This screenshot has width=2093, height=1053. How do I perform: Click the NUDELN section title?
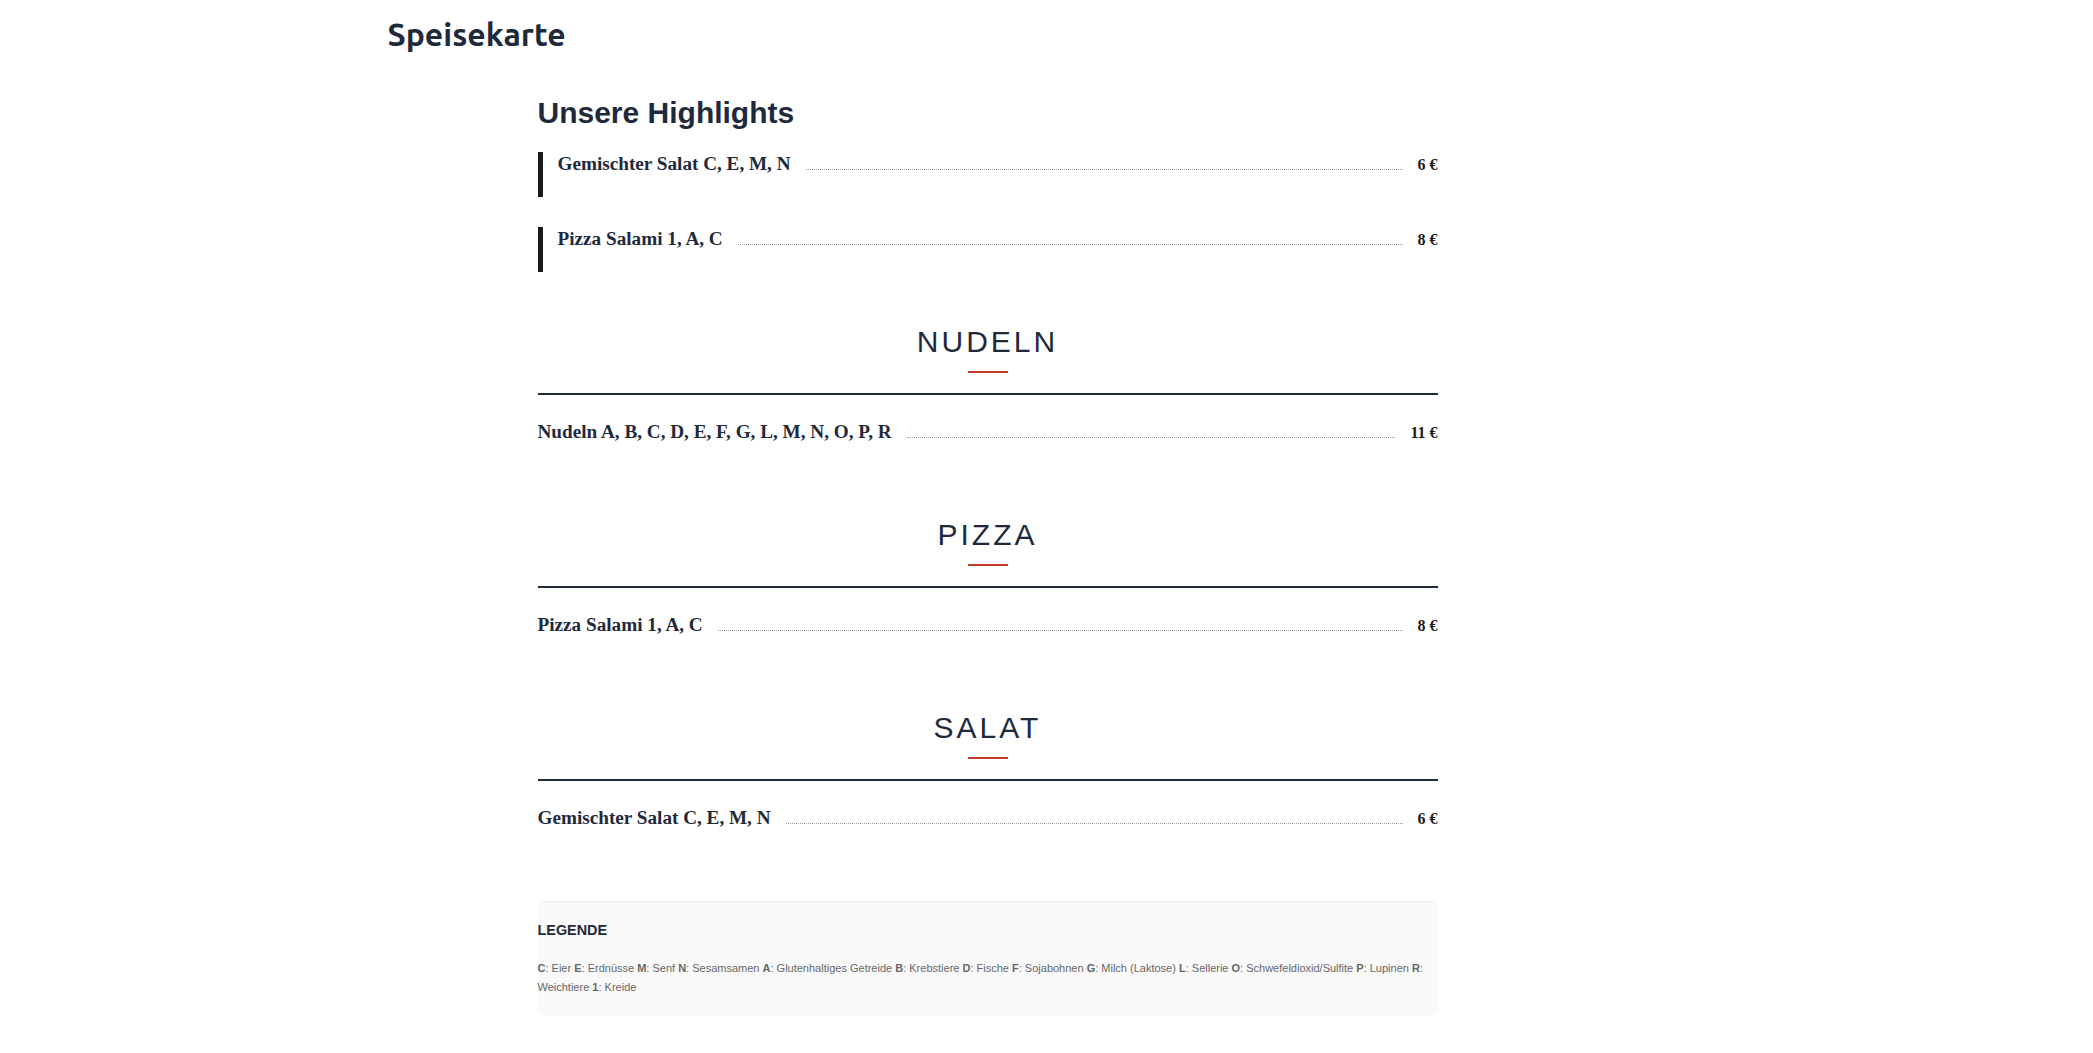(986, 342)
